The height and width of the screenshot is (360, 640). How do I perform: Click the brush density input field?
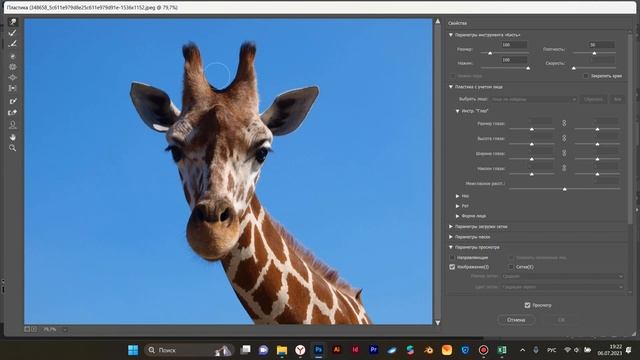click(602, 45)
